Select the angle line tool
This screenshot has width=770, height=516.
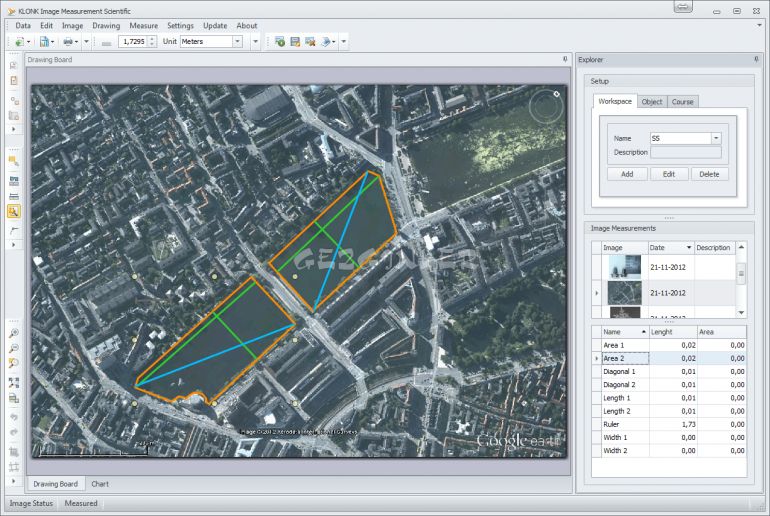[14, 230]
